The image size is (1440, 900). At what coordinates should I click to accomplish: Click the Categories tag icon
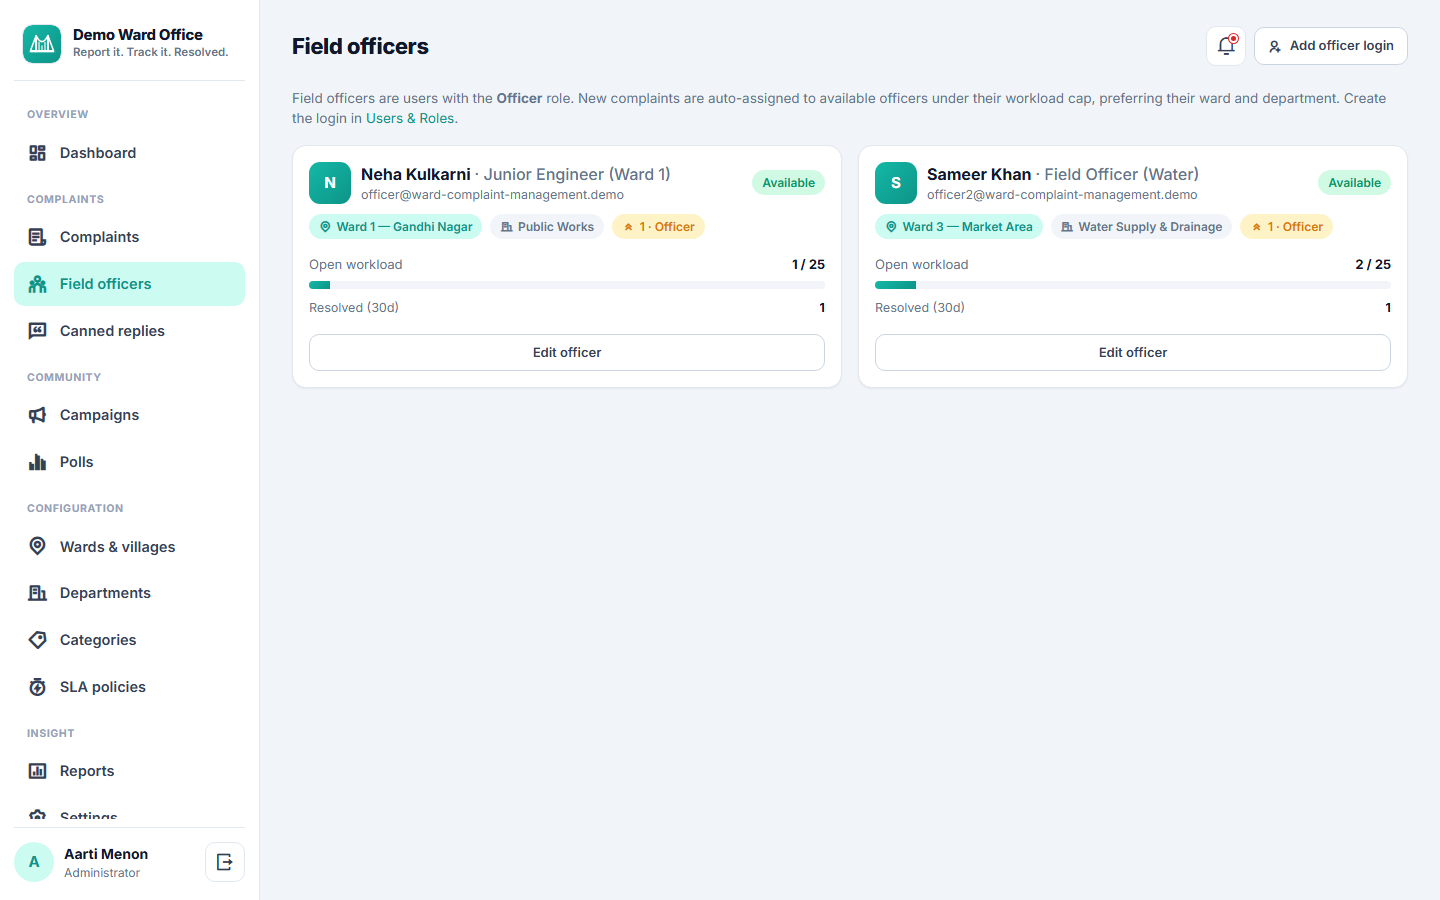tap(38, 640)
